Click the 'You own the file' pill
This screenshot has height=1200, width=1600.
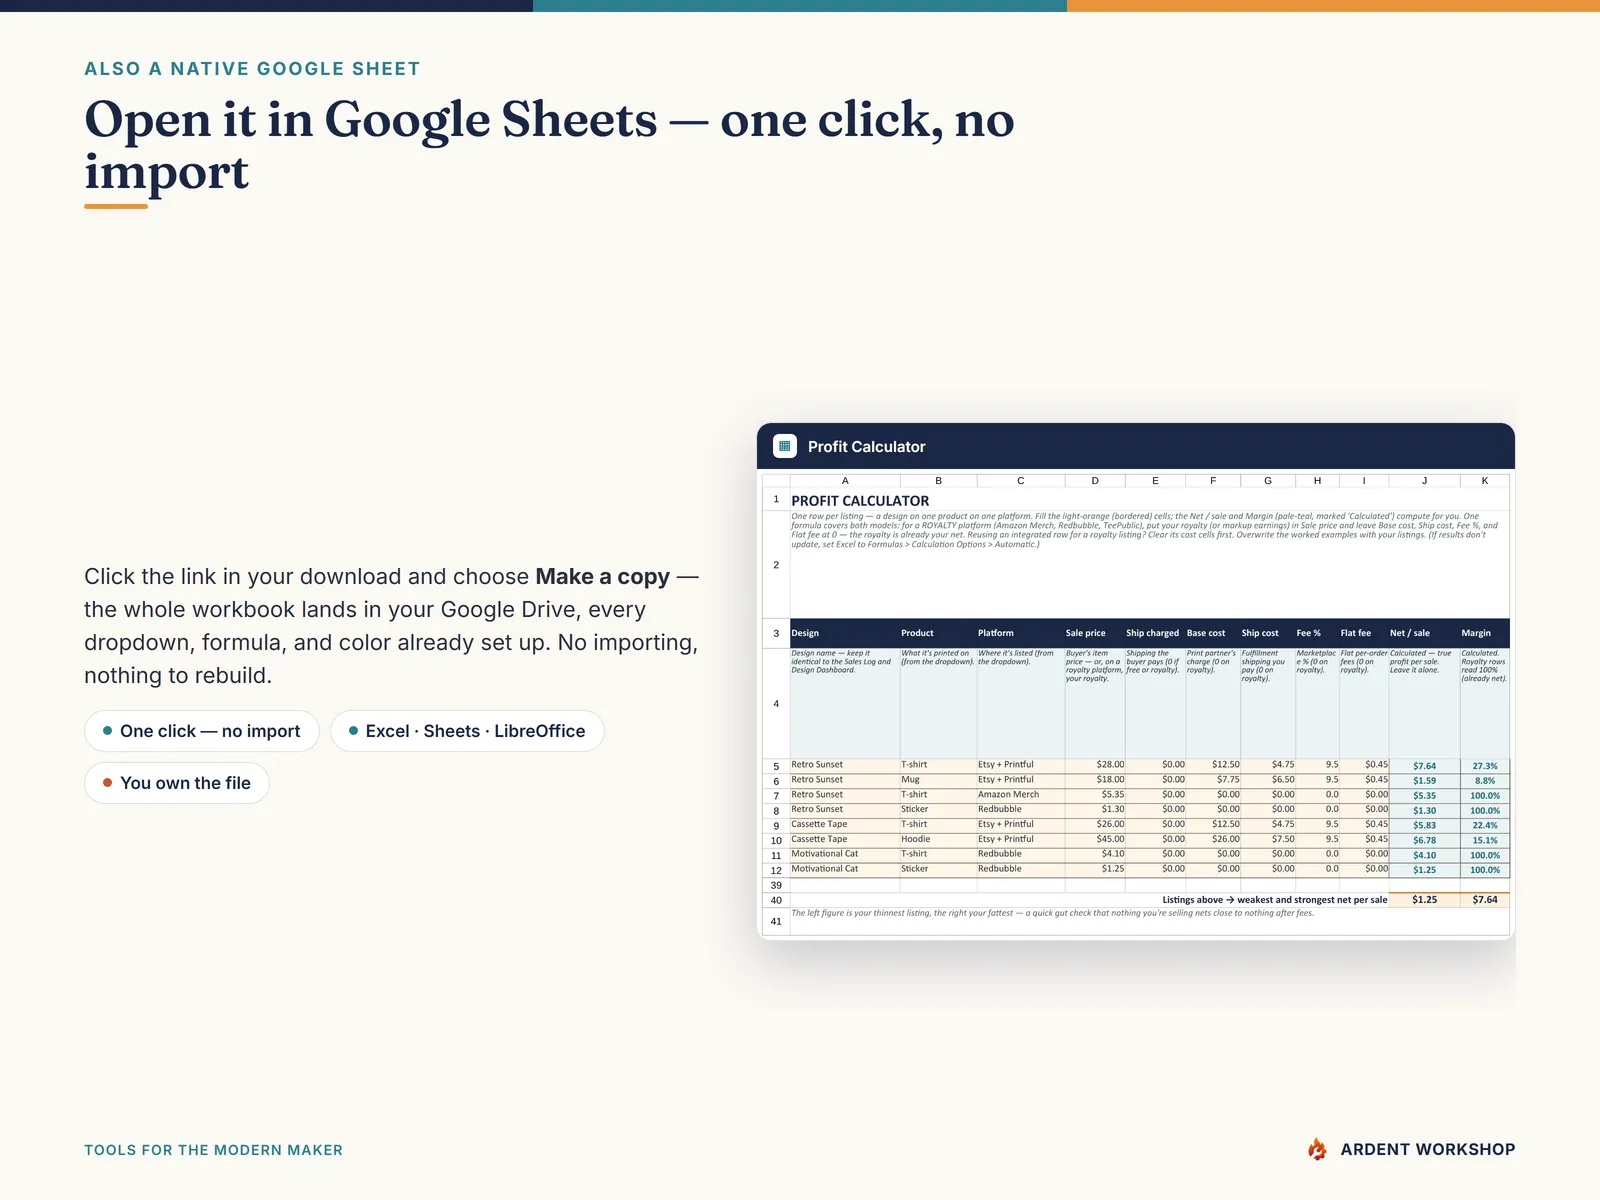pyautogui.click(x=177, y=783)
